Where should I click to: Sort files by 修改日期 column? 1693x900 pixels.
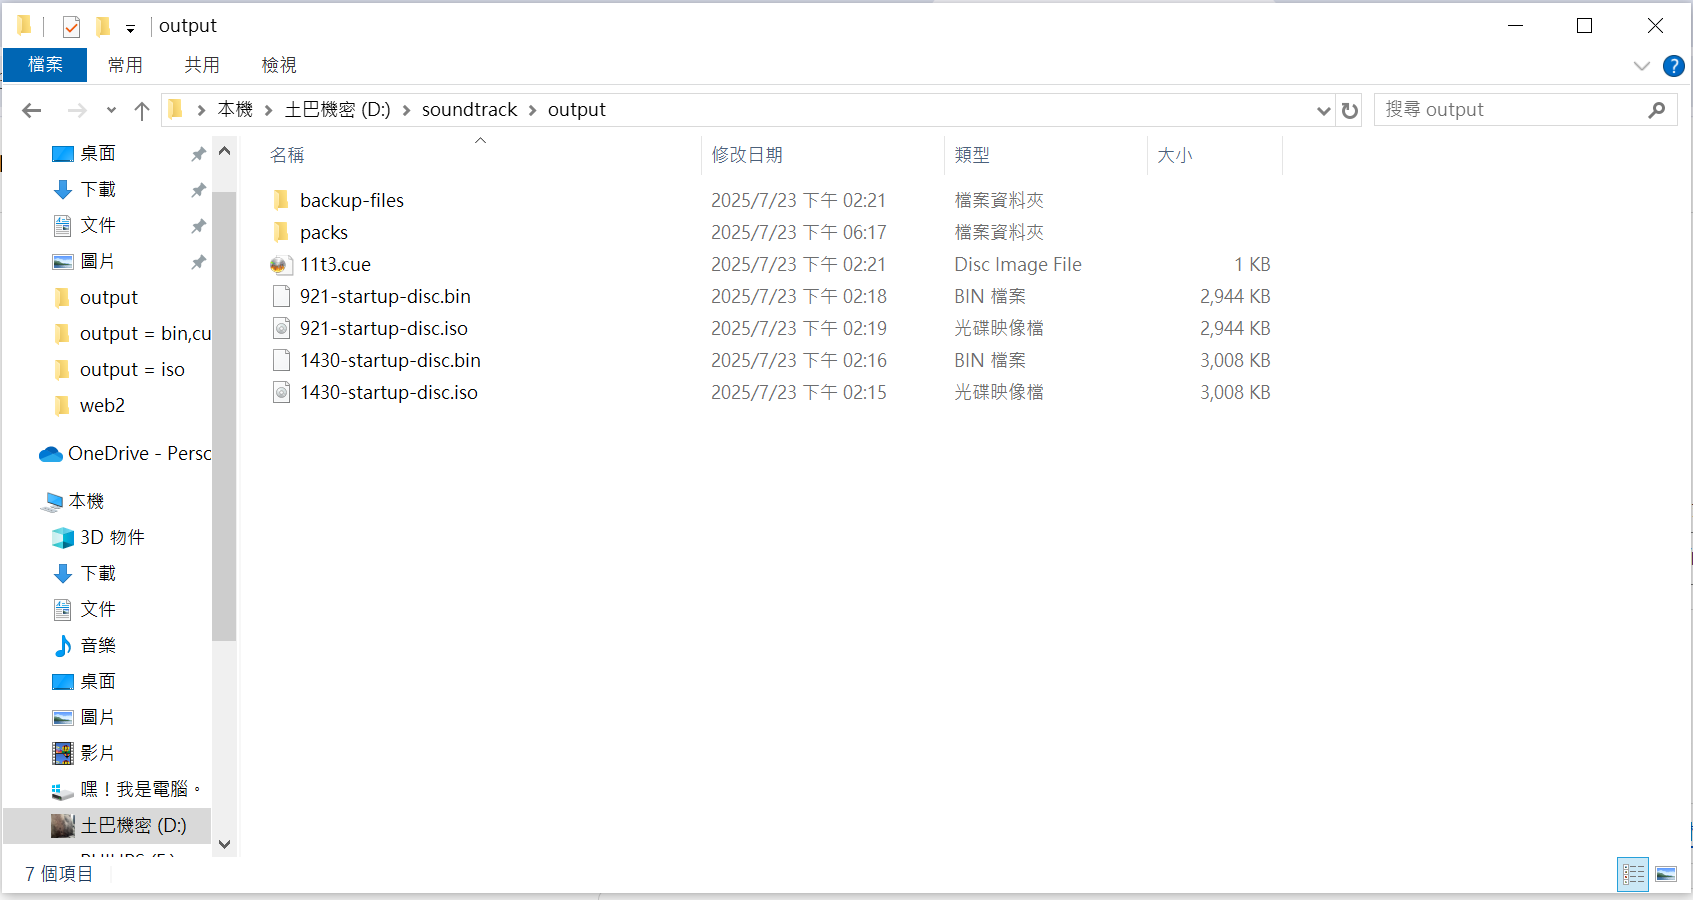click(747, 155)
